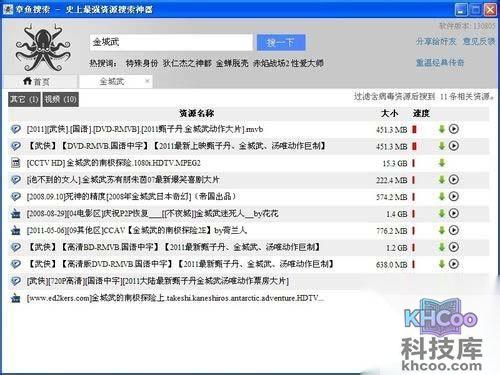Image resolution: width=500 pixels, height=375 pixels.
Task: Click the type icon of 【高清BD-RMVB row
Action: tap(16, 247)
